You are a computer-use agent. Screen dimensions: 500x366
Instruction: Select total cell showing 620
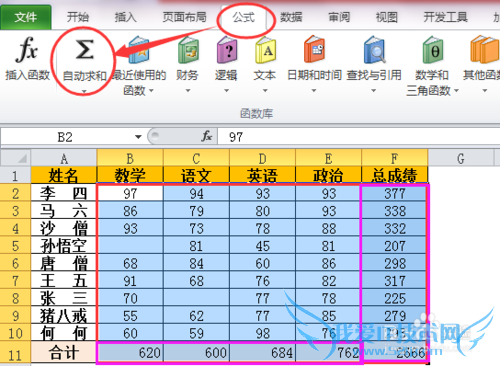tap(130, 353)
